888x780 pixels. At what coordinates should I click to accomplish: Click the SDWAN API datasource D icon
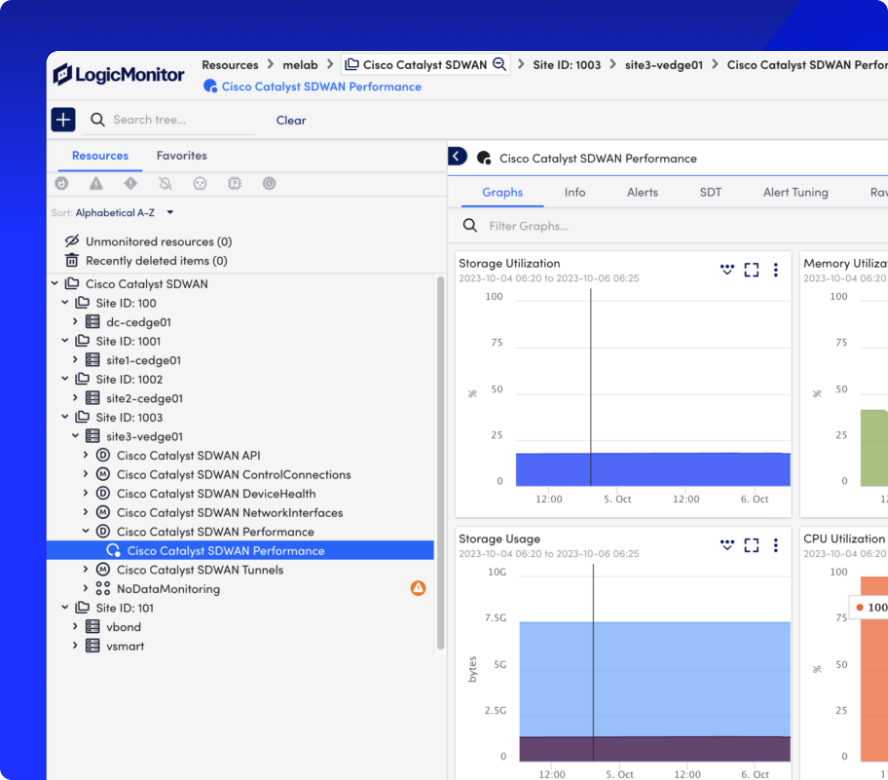[x=103, y=455]
